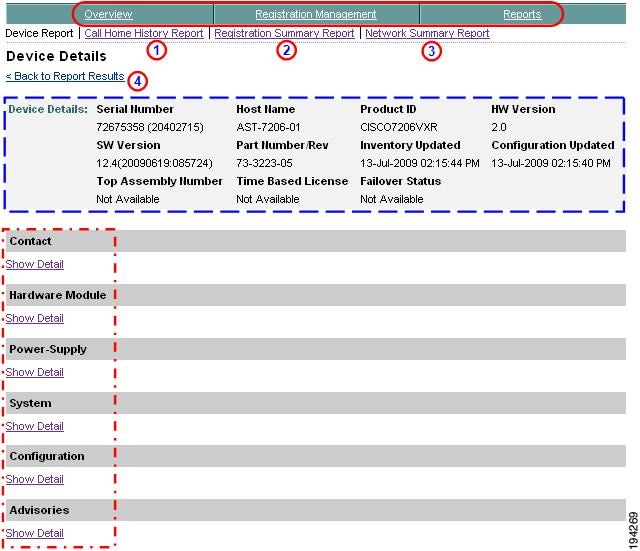Go to Registration Management tab

click(316, 14)
